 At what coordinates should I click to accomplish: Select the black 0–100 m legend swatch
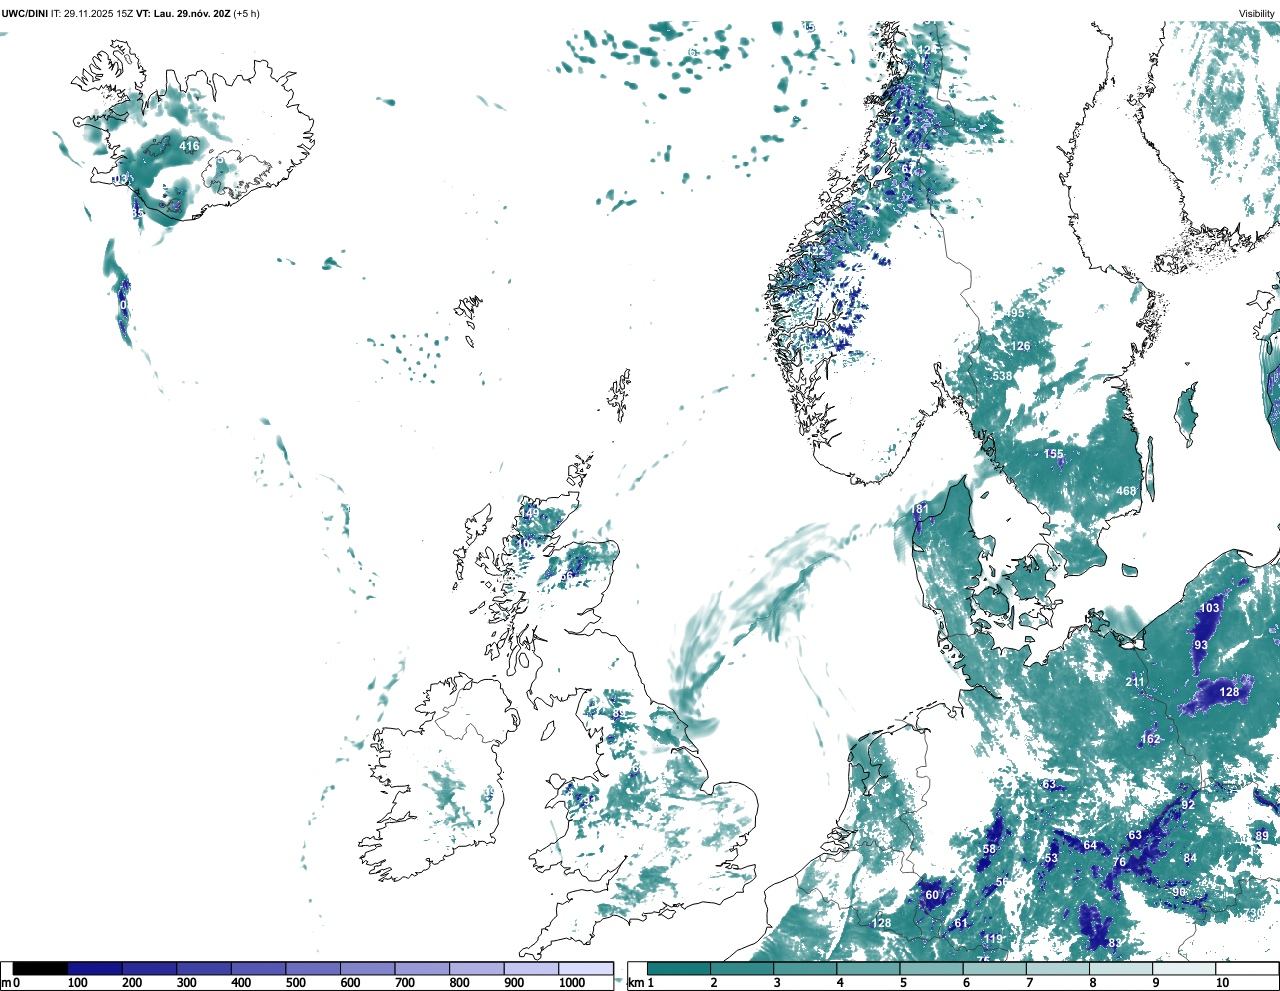click(x=41, y=969)
